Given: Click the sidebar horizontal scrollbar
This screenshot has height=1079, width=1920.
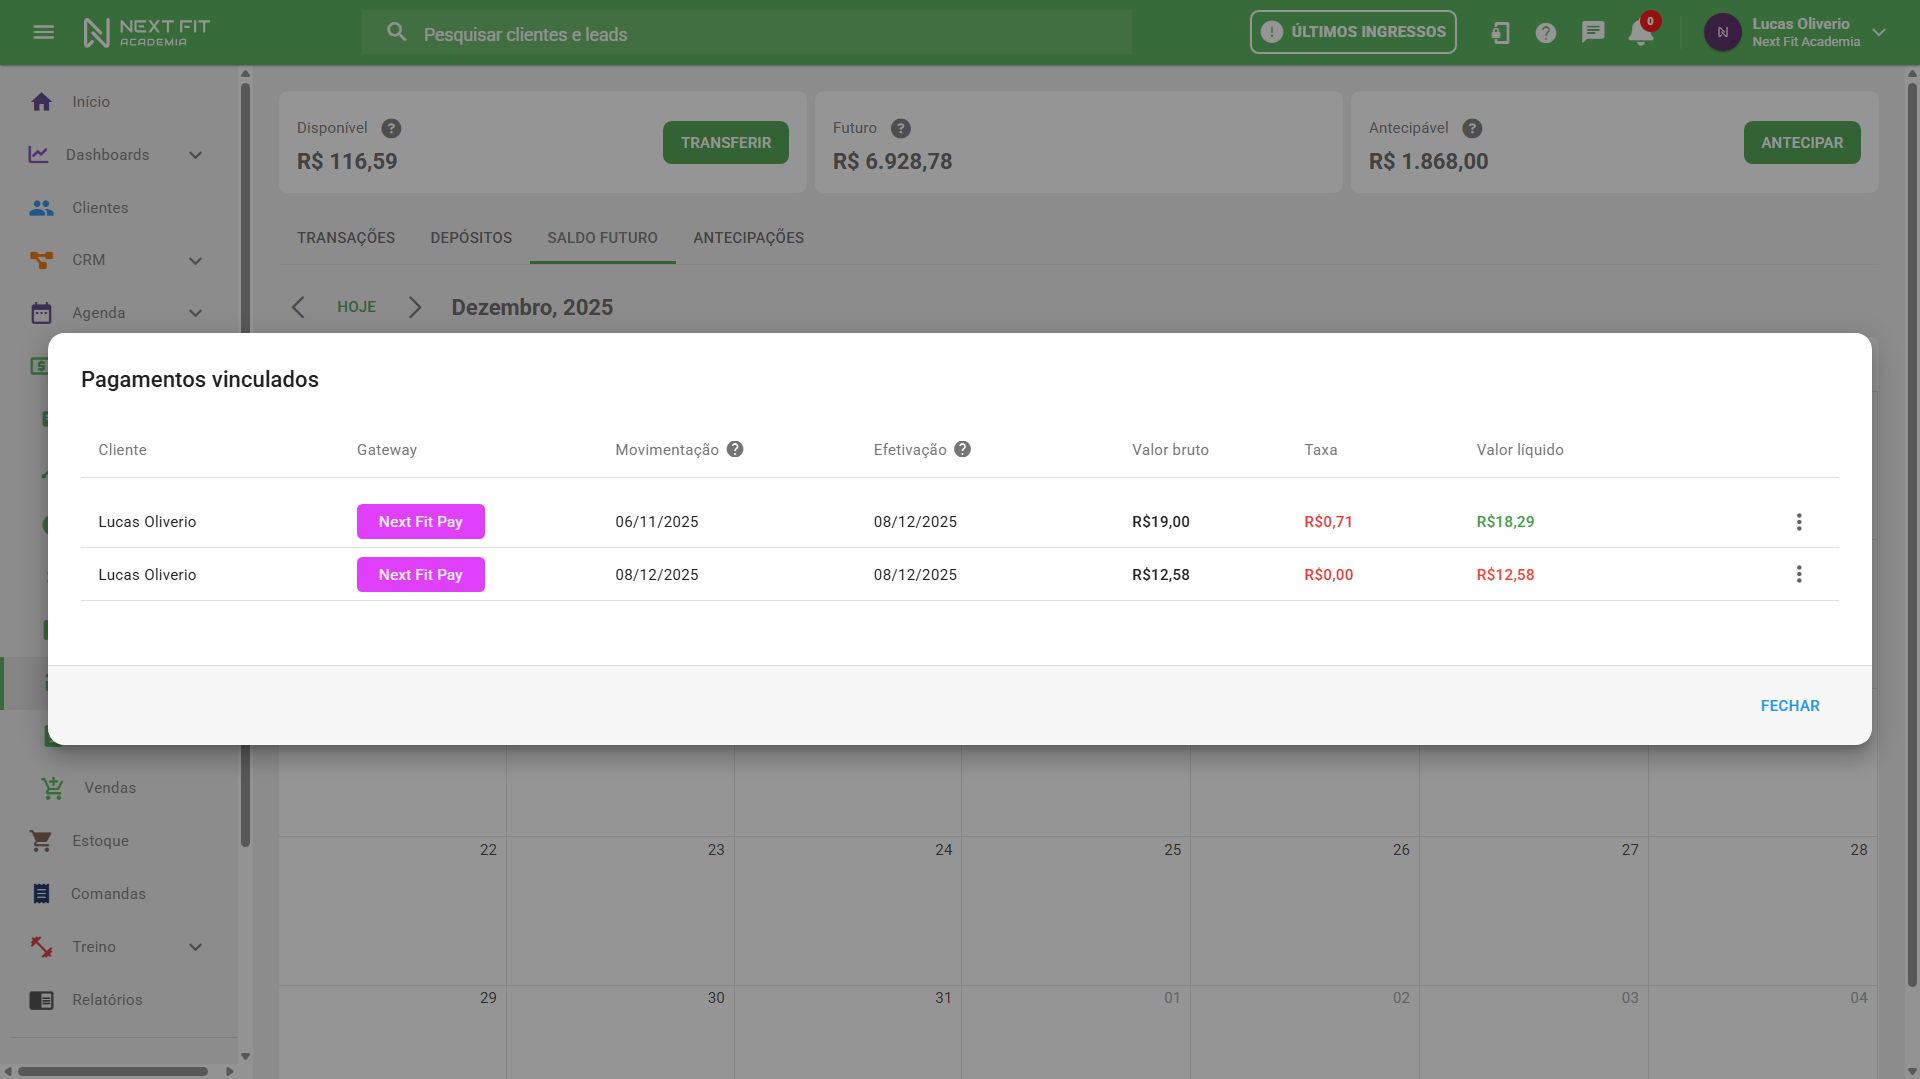Looking at the screenshot, I should (x=113, y=1071).
